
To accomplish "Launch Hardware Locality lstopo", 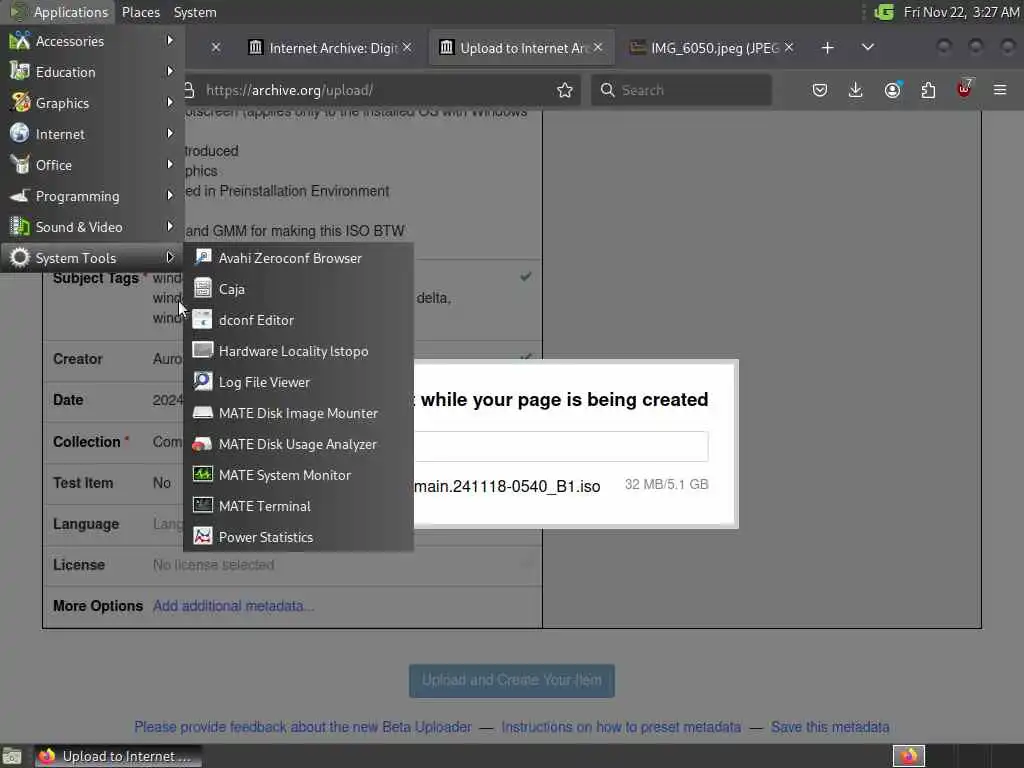I will (298, 351).
